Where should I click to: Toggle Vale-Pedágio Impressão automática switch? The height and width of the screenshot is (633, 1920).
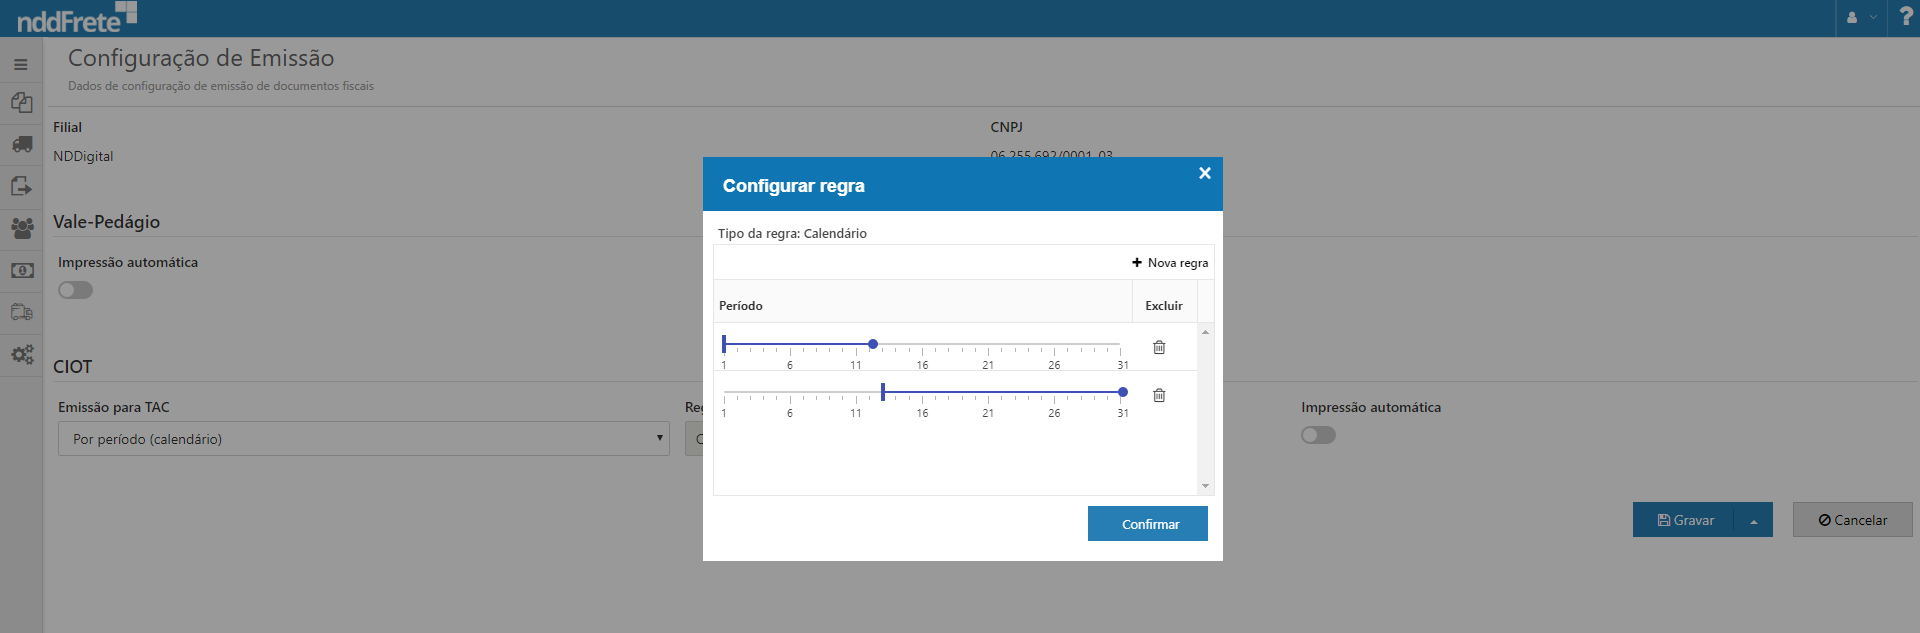[x=75, y=290]
